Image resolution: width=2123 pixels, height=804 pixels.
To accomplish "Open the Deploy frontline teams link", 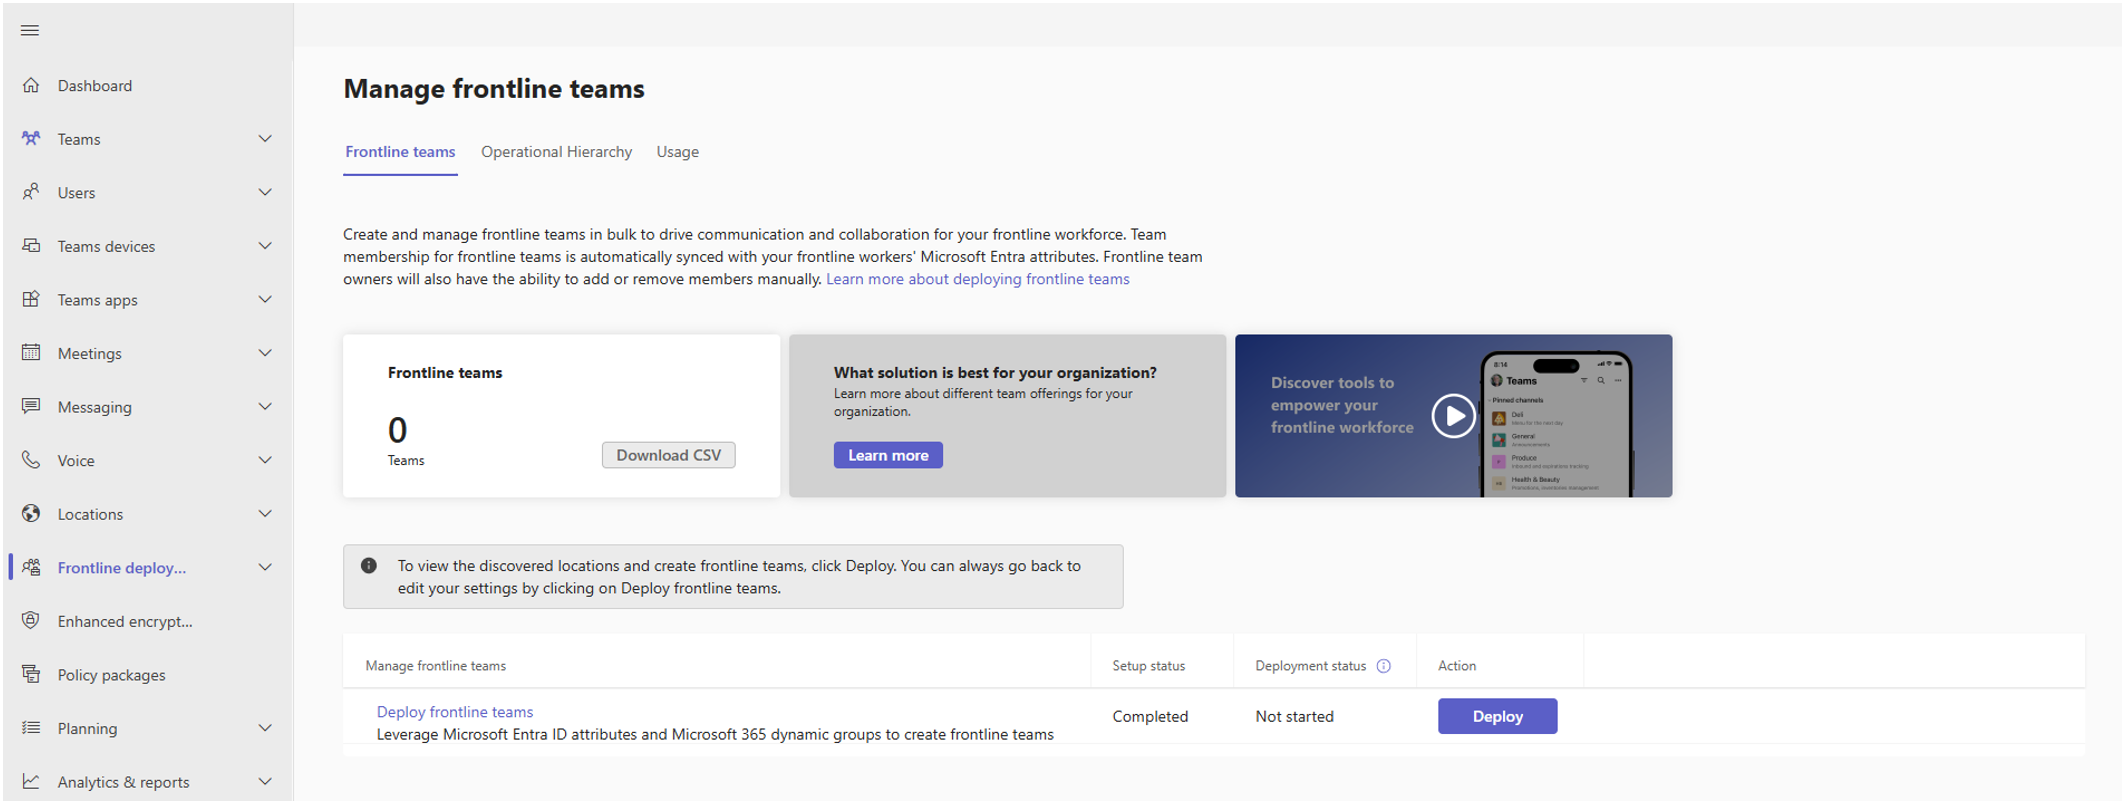I will coord(454,712).
